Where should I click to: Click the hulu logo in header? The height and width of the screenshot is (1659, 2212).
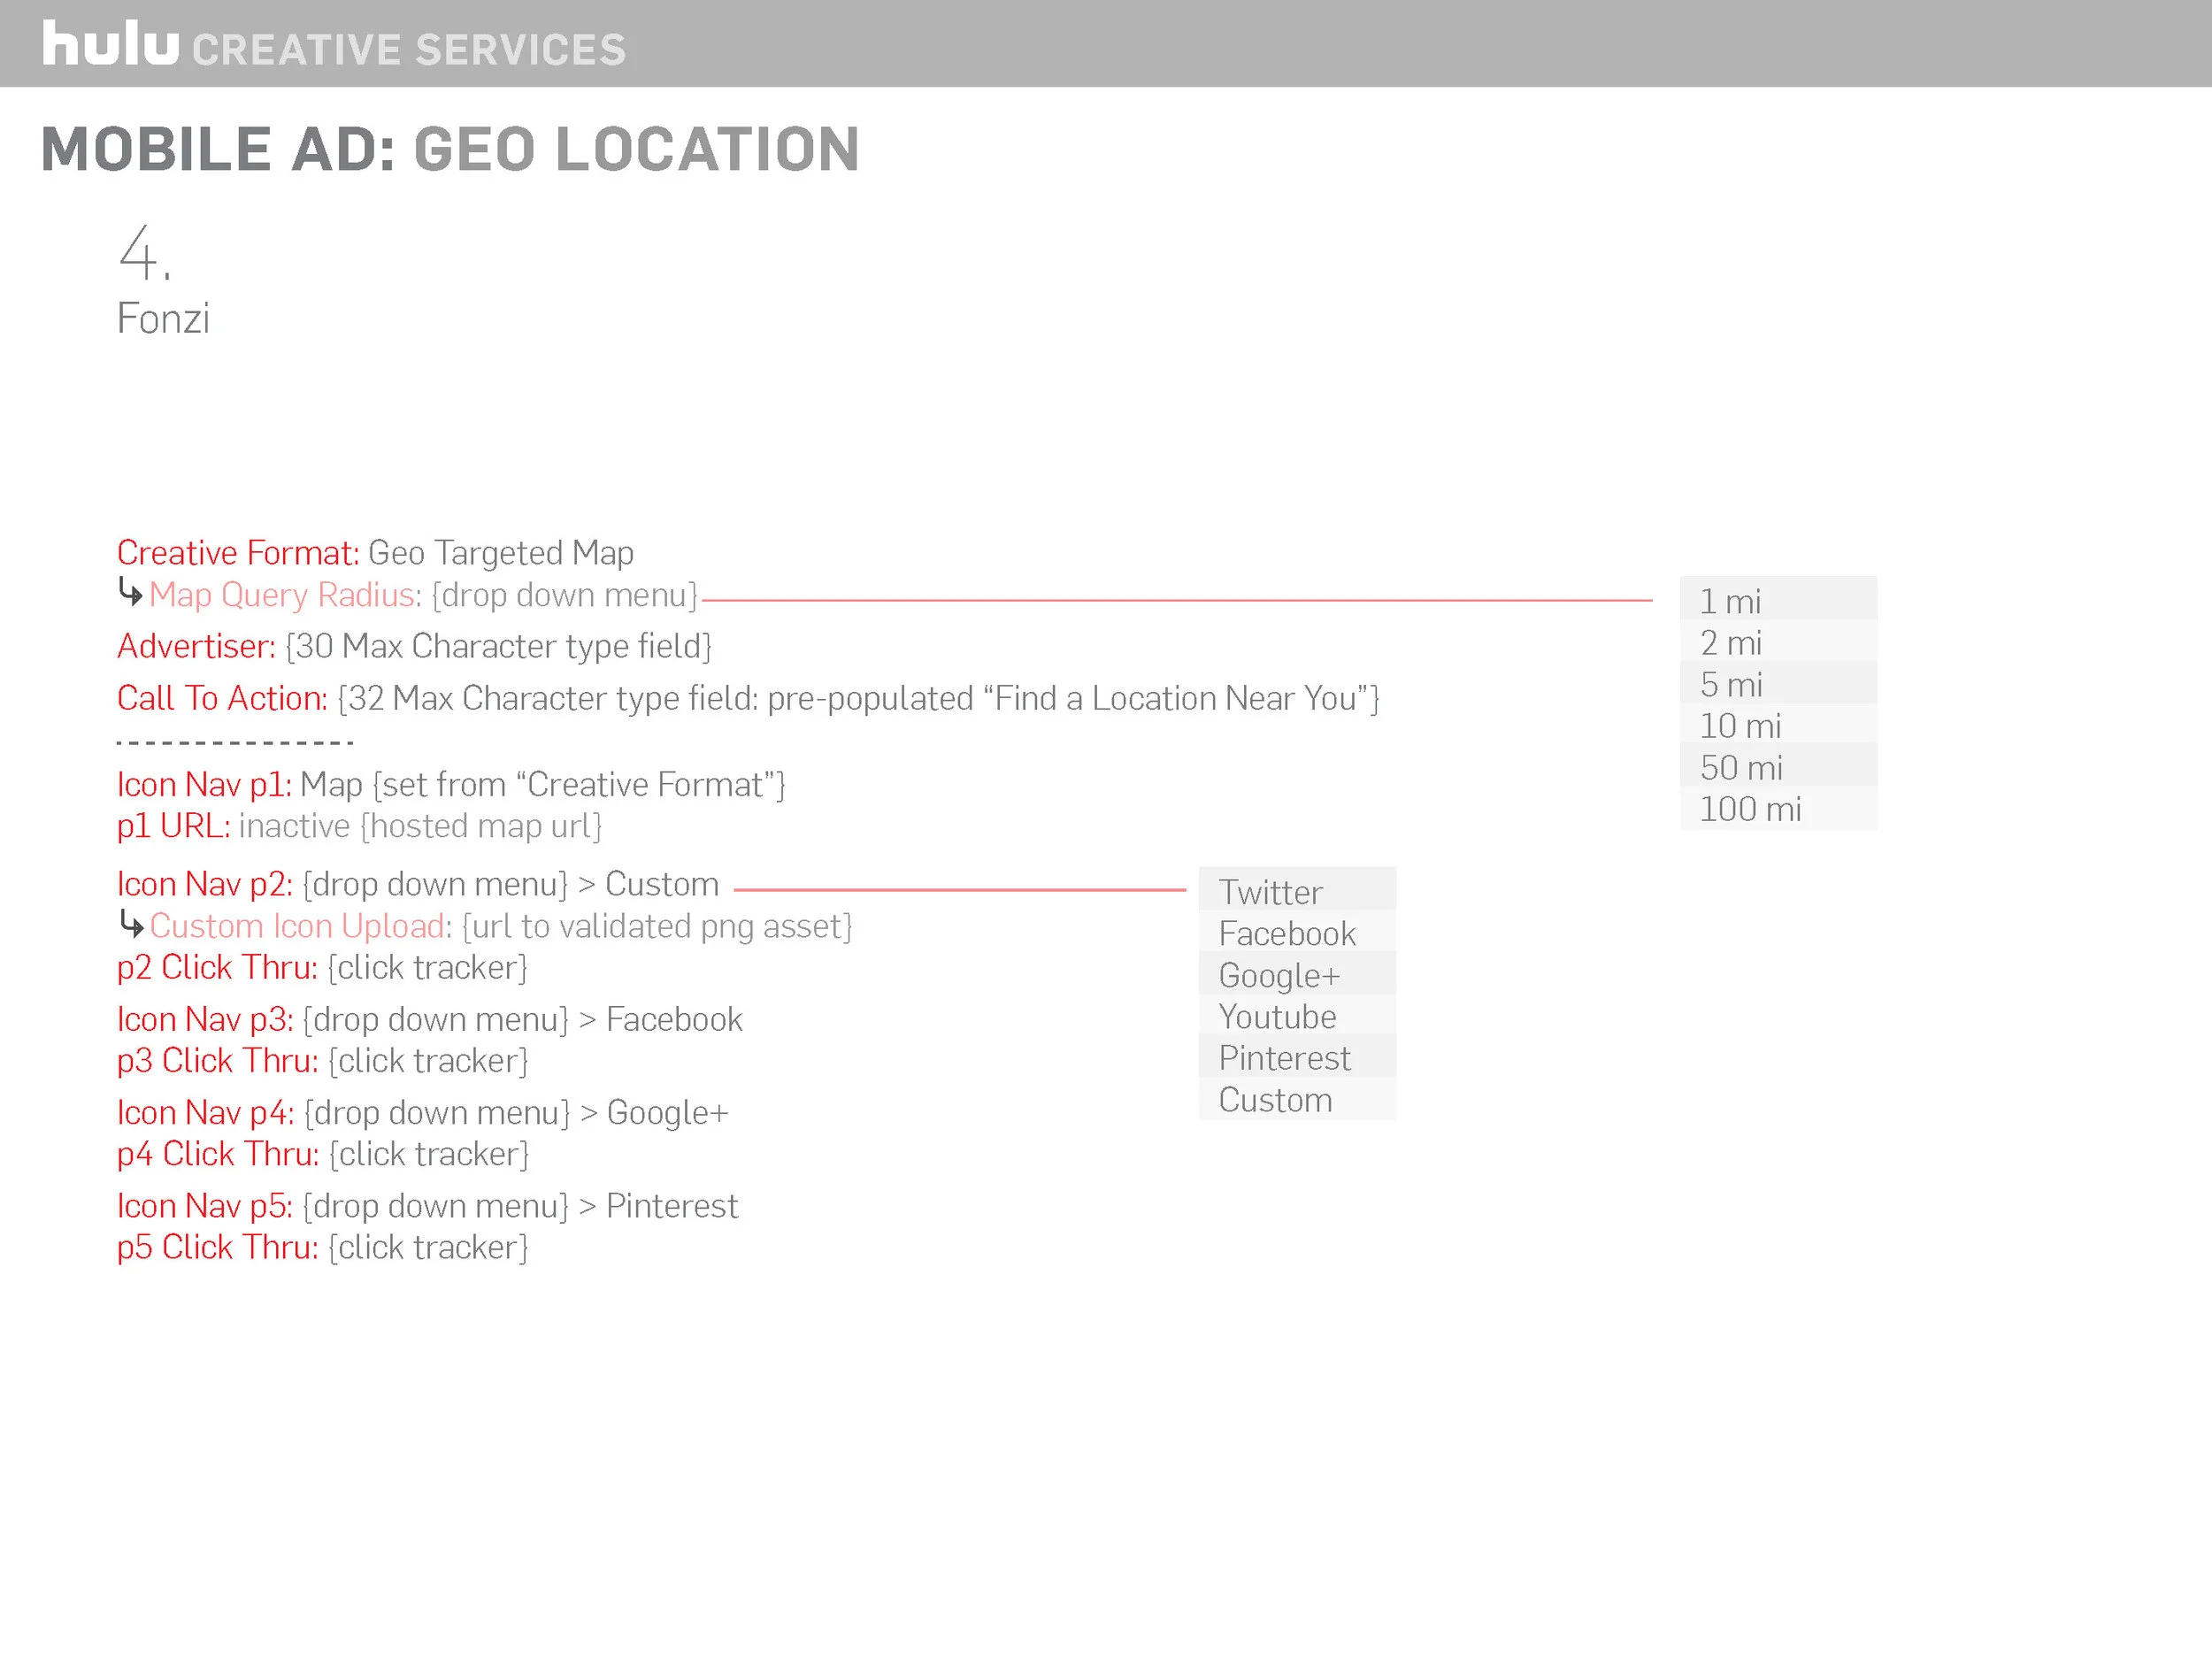110,45
